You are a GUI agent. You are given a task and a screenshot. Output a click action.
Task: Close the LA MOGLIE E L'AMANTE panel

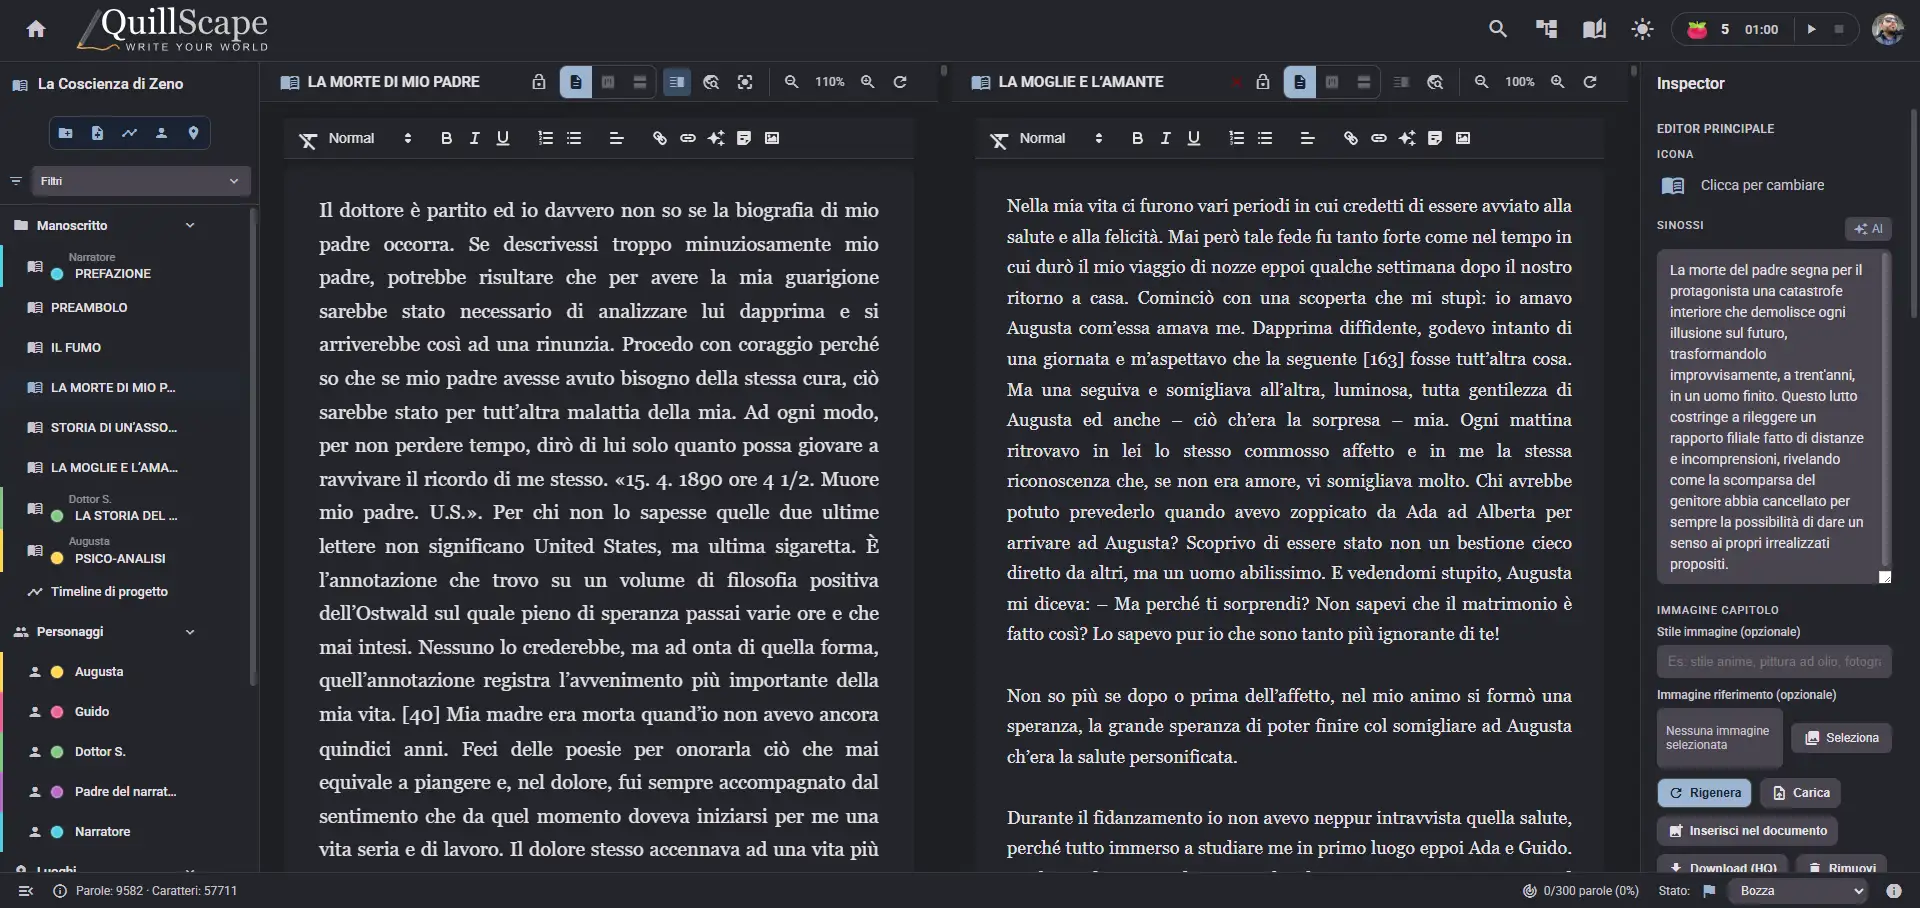coord(1236,82)
